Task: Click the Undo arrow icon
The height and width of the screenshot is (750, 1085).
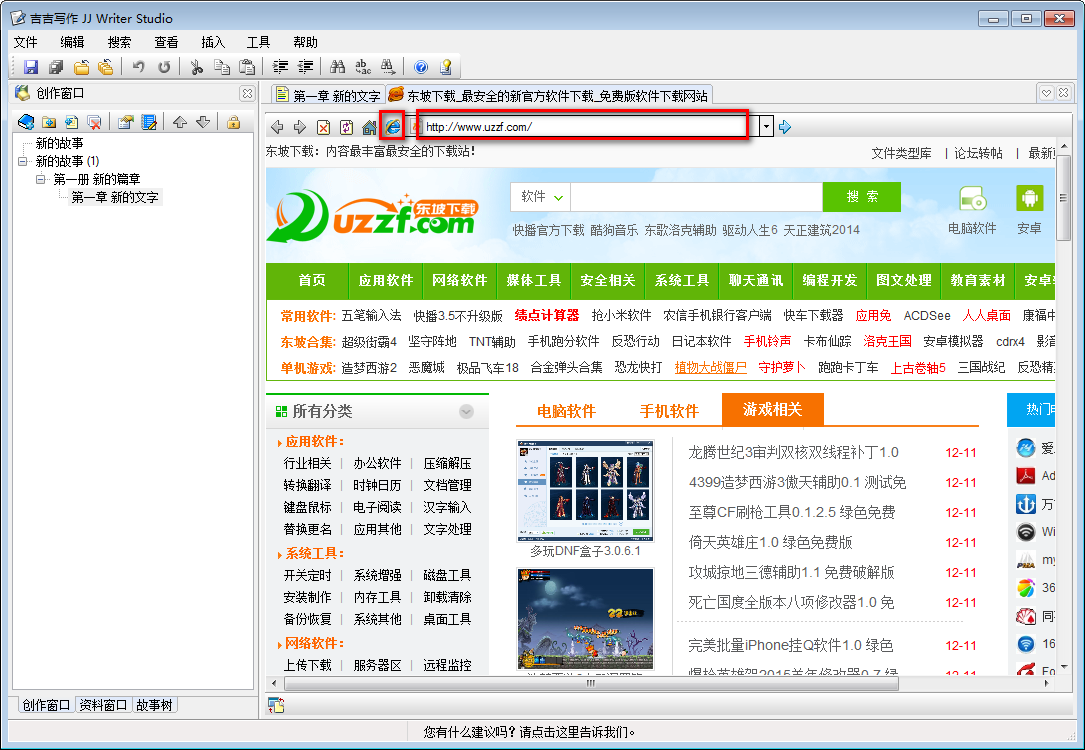Action: tap(138, 67)
